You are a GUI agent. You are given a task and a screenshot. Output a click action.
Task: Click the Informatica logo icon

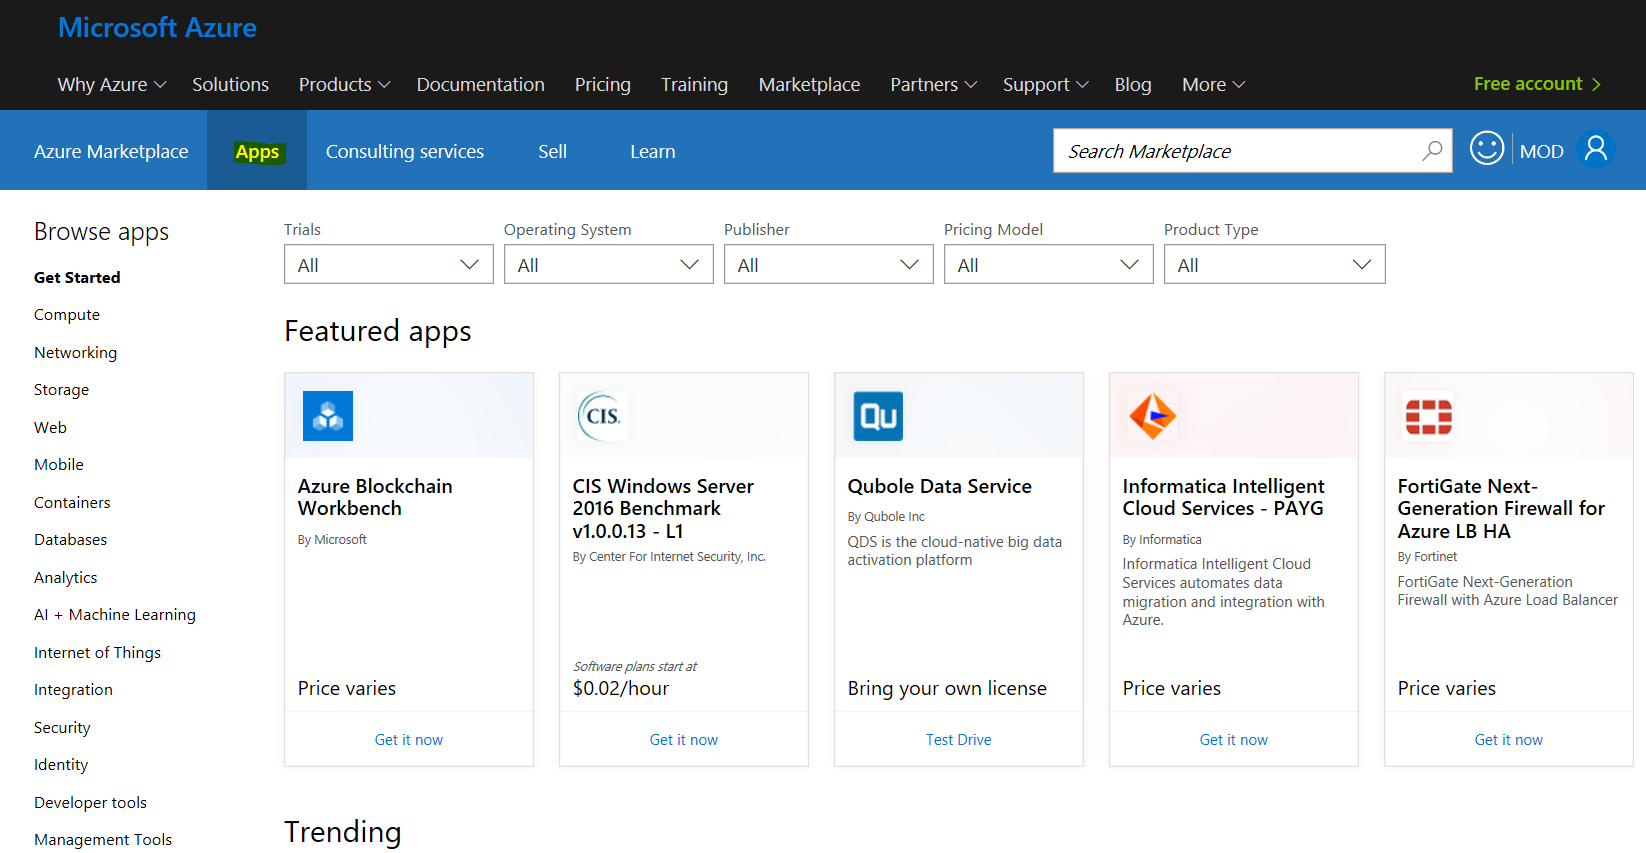1152,416
